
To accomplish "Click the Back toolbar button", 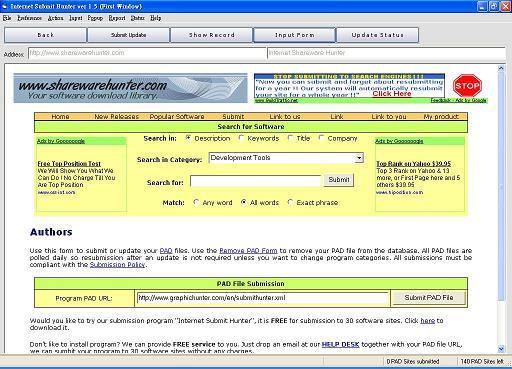I will click(45, 35).
